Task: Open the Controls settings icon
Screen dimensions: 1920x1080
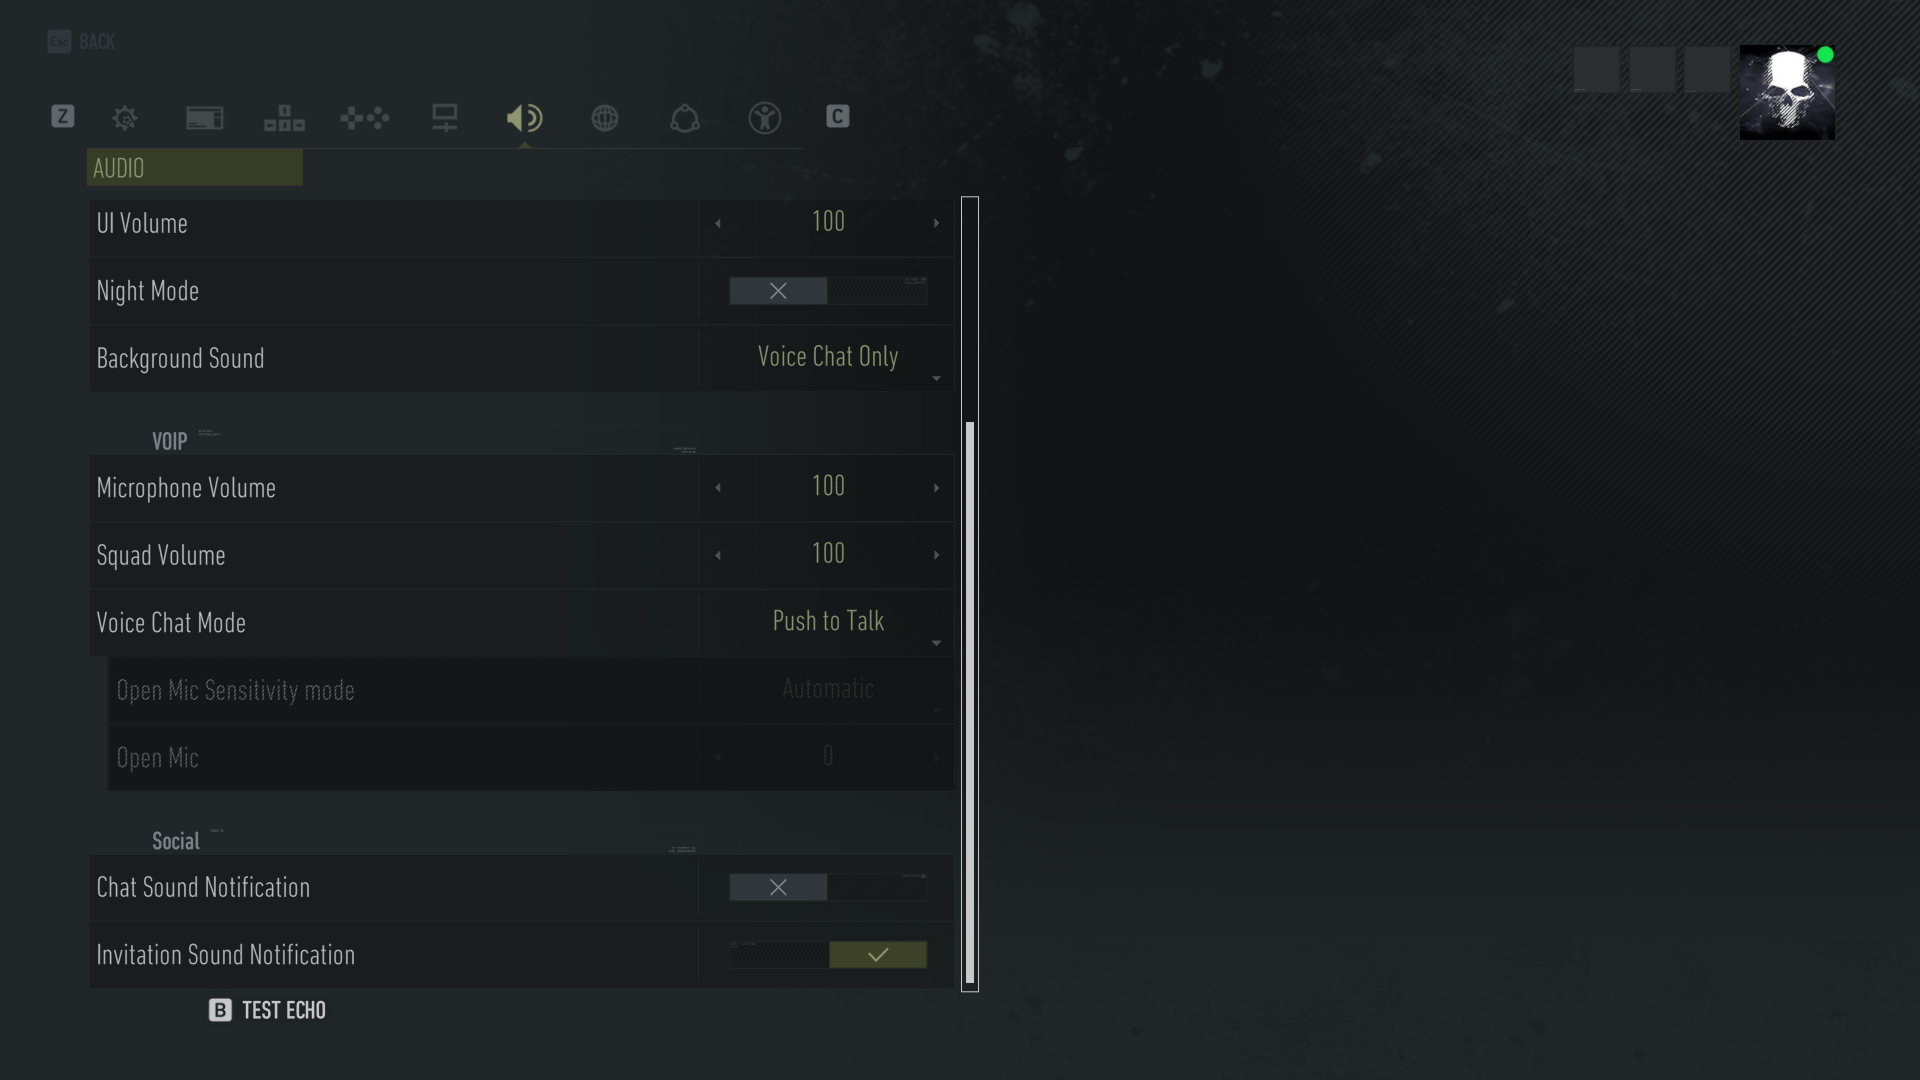Action: pos(364,117)
